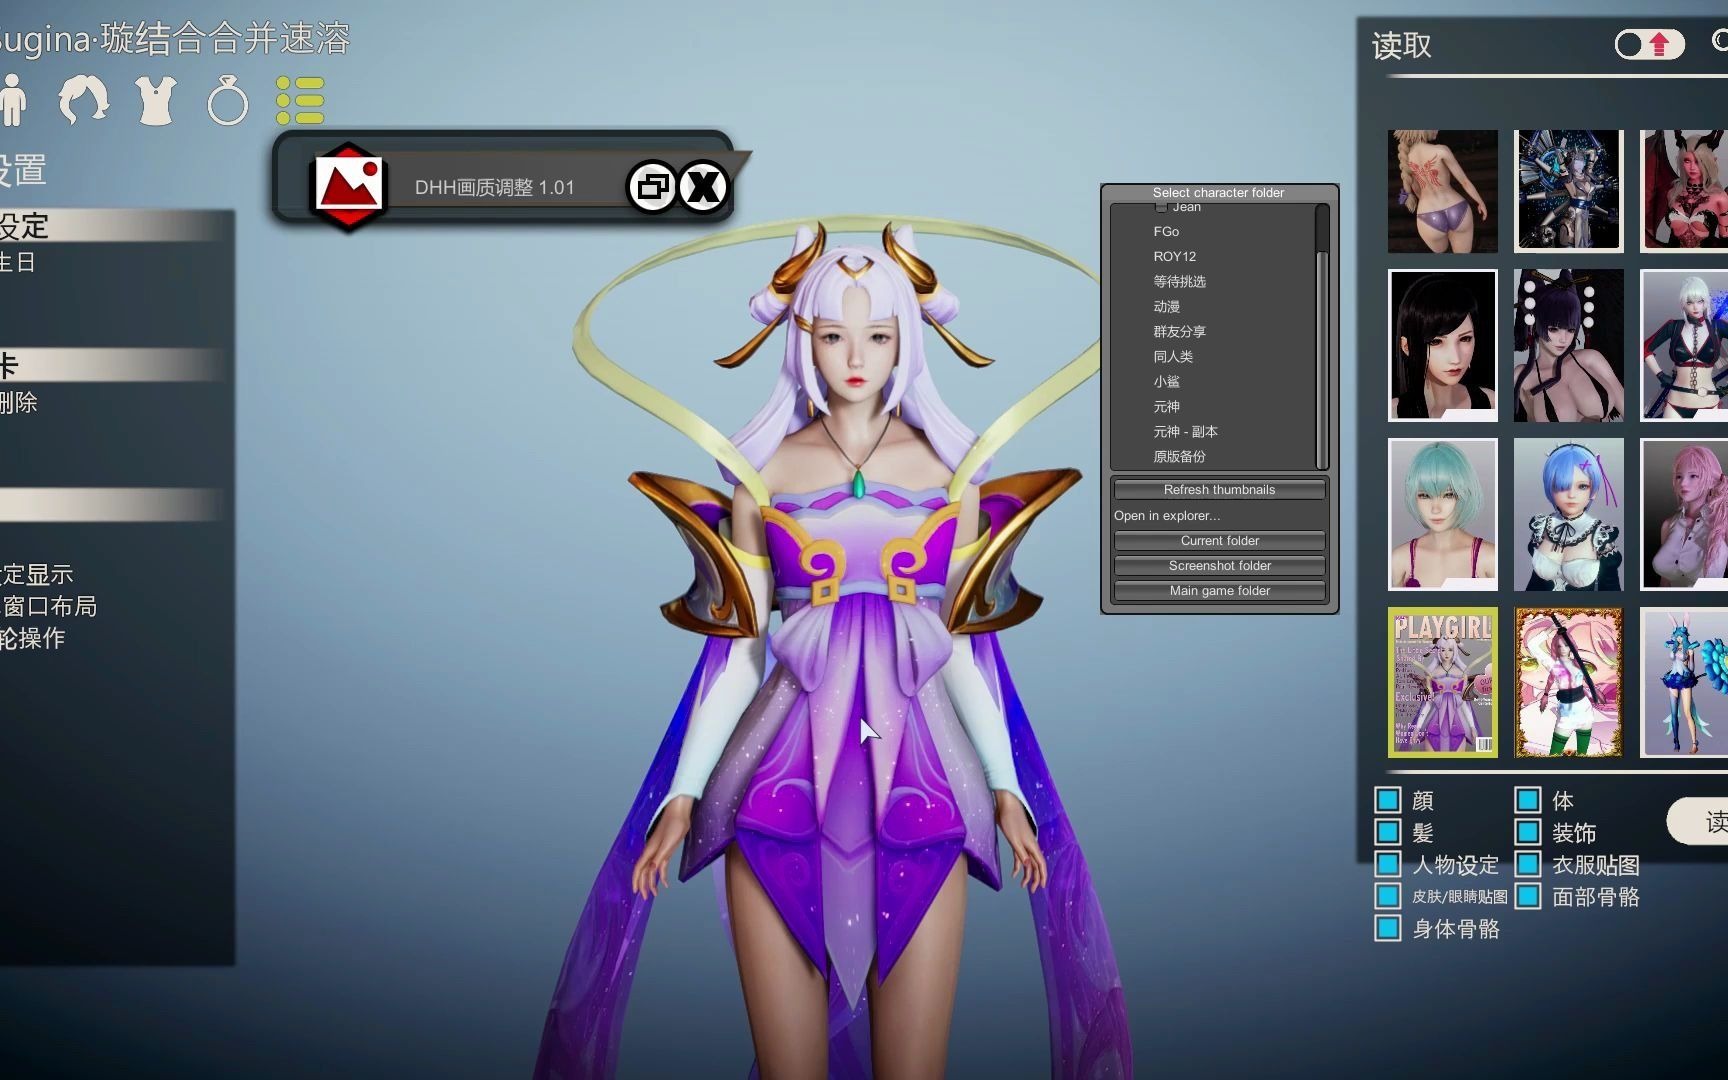Collapse the Jean folder expander

[1161, 206]
